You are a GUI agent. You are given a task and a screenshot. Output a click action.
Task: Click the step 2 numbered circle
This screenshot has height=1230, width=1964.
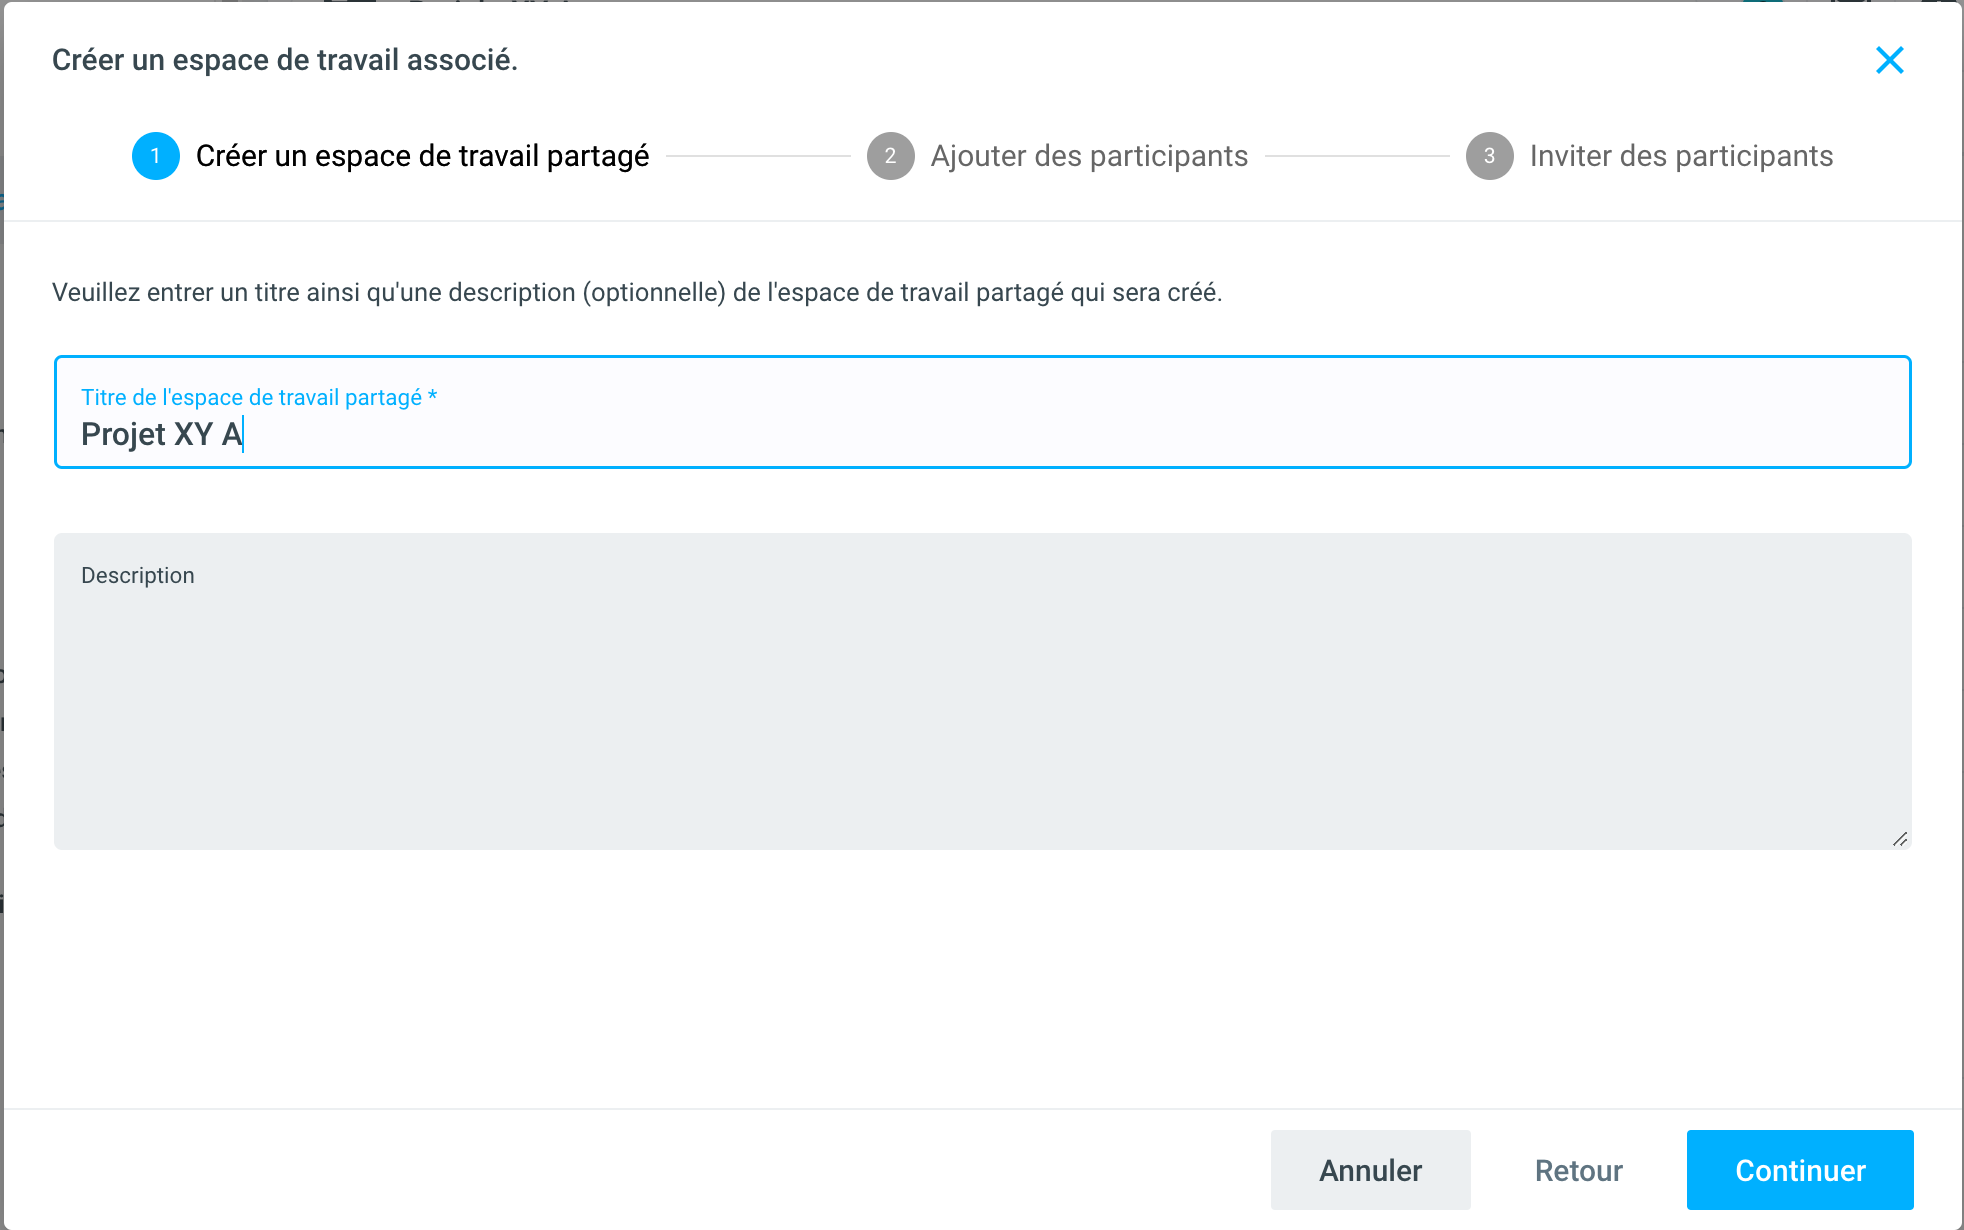890,156
